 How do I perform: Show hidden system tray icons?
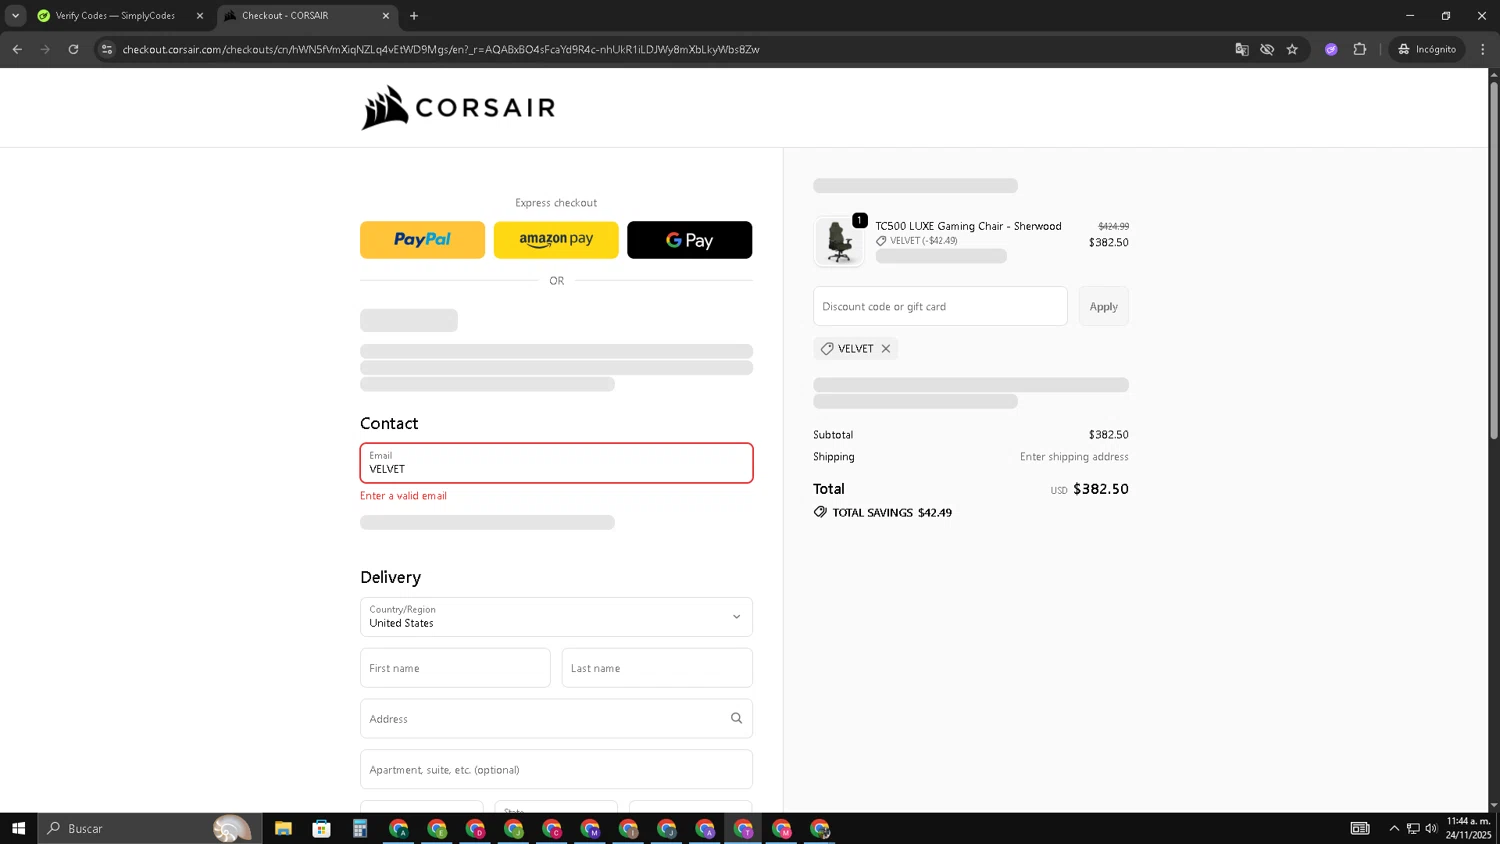1394,828
